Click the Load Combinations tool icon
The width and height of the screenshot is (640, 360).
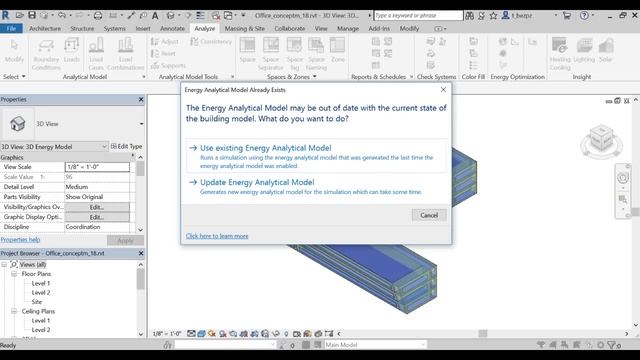pyautogui.click(x=125, y=45)
